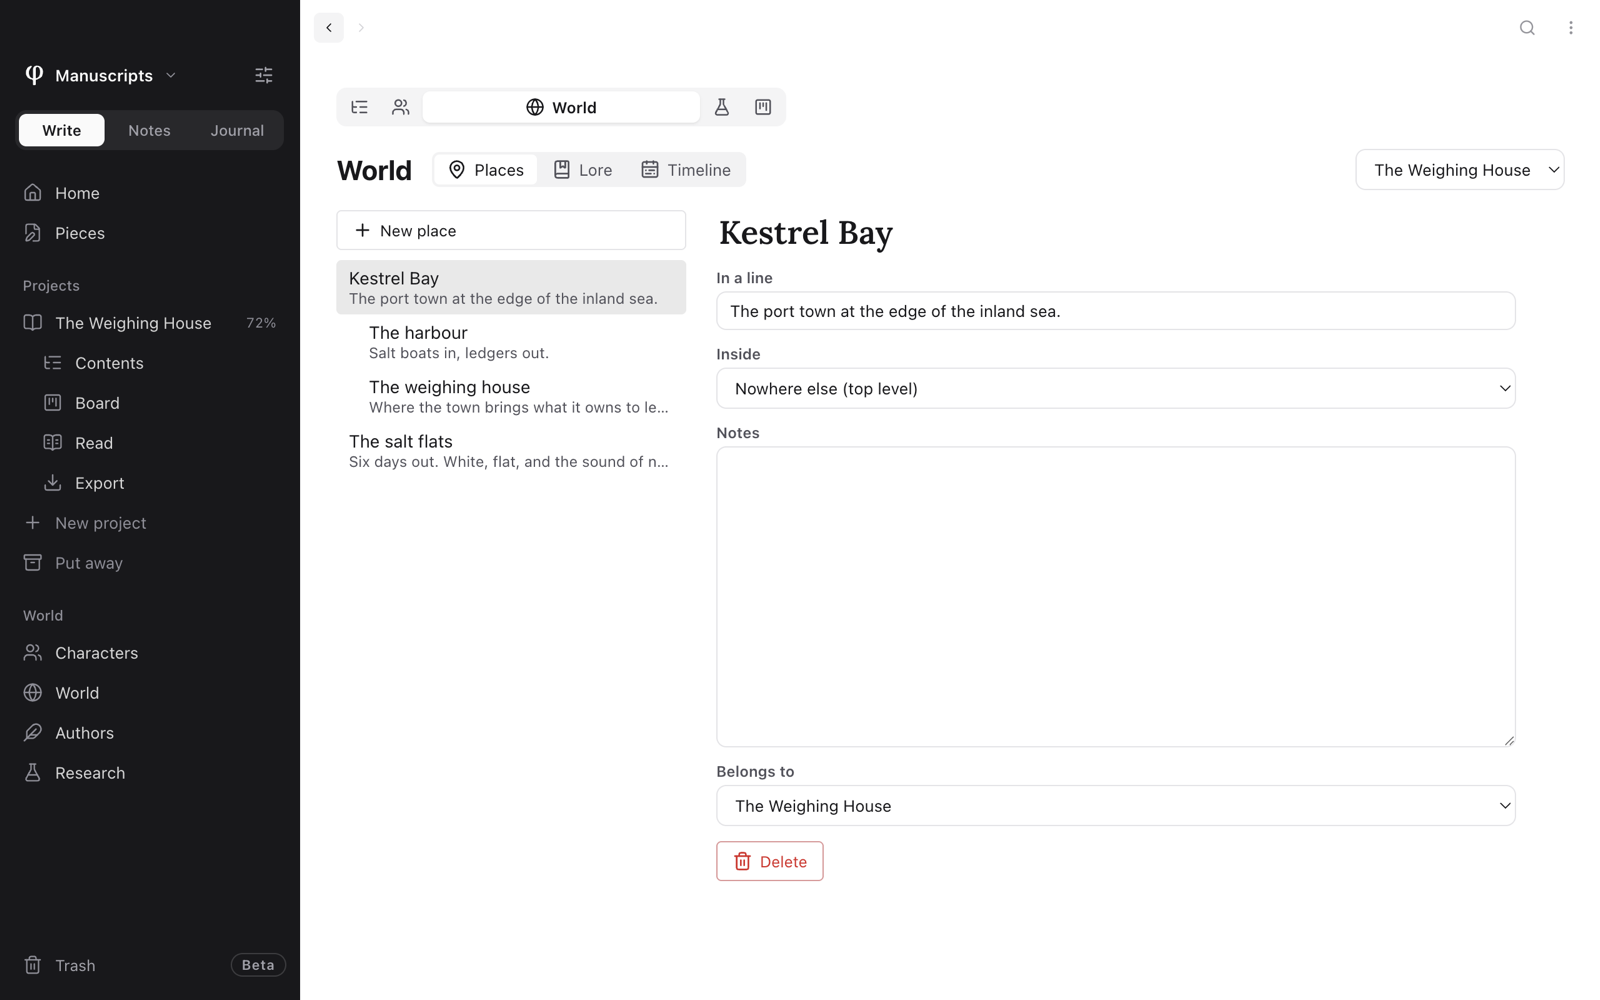Switch to the Places tab
The width and height of the screenshot is (1600, 1000).
[x=486, y=170]
